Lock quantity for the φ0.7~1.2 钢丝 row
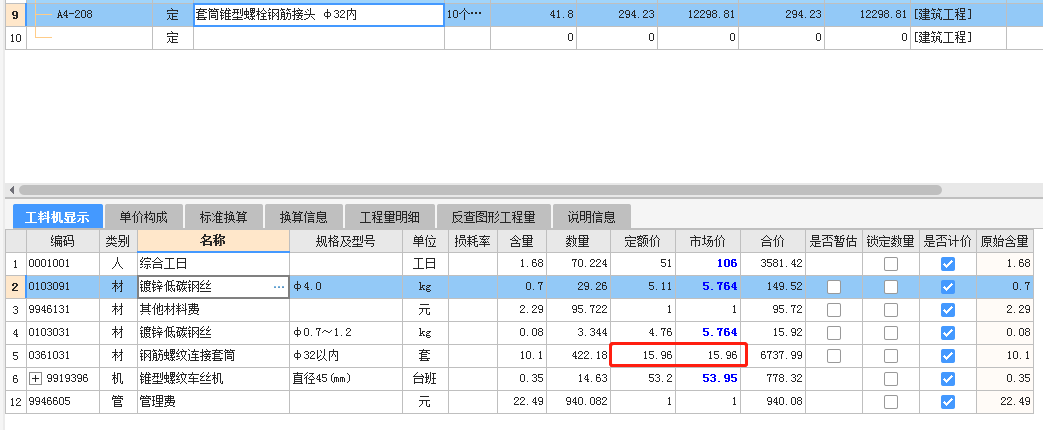The width and height of the screenshot is (1043, 430). [891, 333]
